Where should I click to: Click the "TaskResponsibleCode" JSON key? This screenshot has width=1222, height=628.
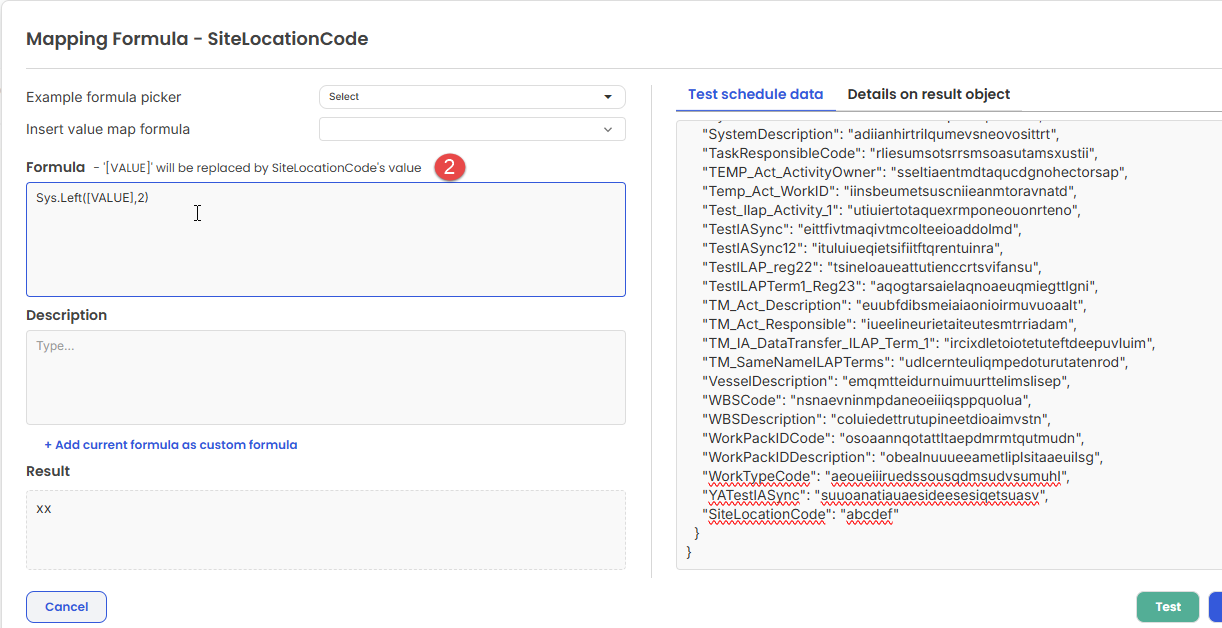[x=780, y=153]
